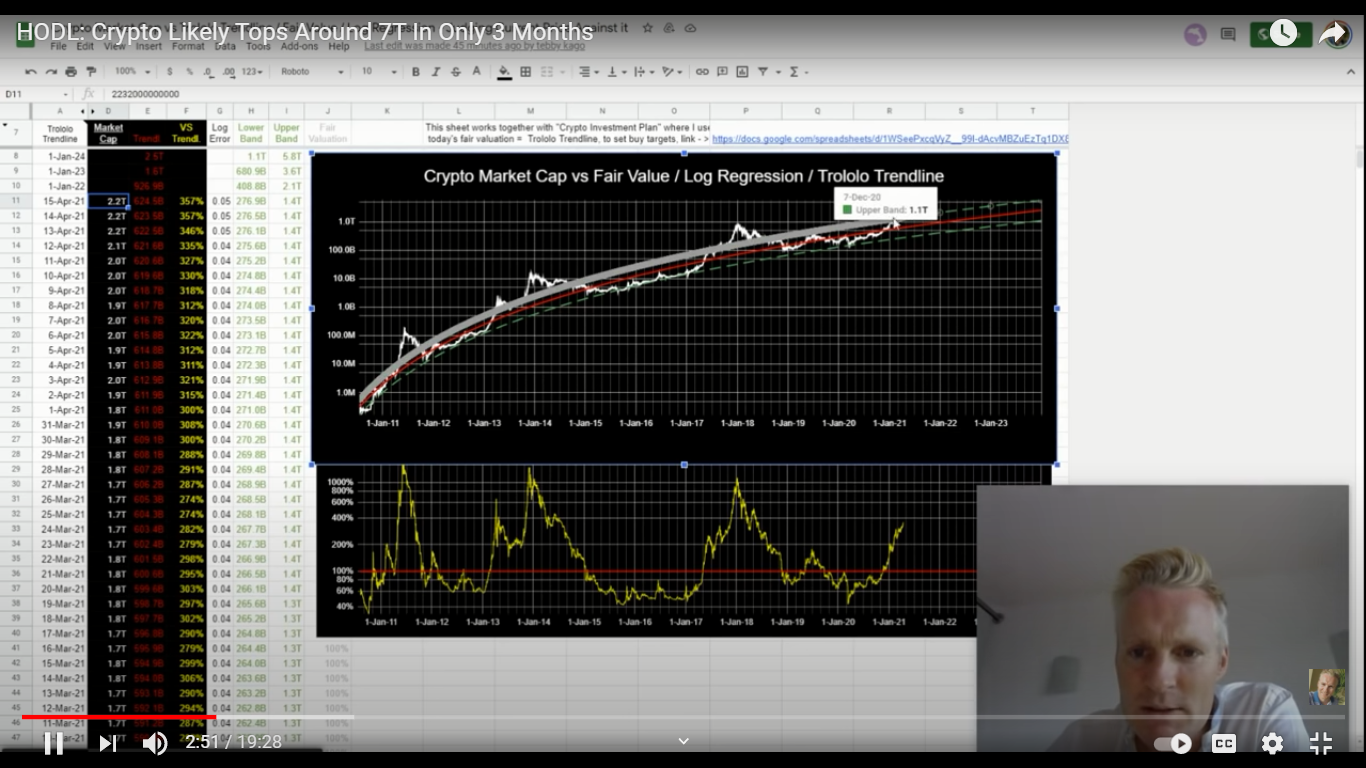
Task: Open the docs.google.com spreadsheet link
Action: pyautogui.click(x=890, y=139)
